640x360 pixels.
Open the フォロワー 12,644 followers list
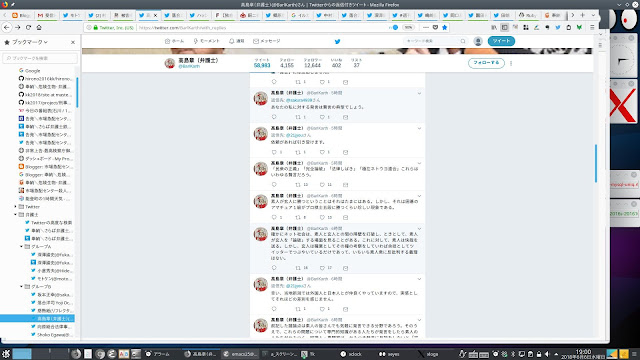click(313, 63)
